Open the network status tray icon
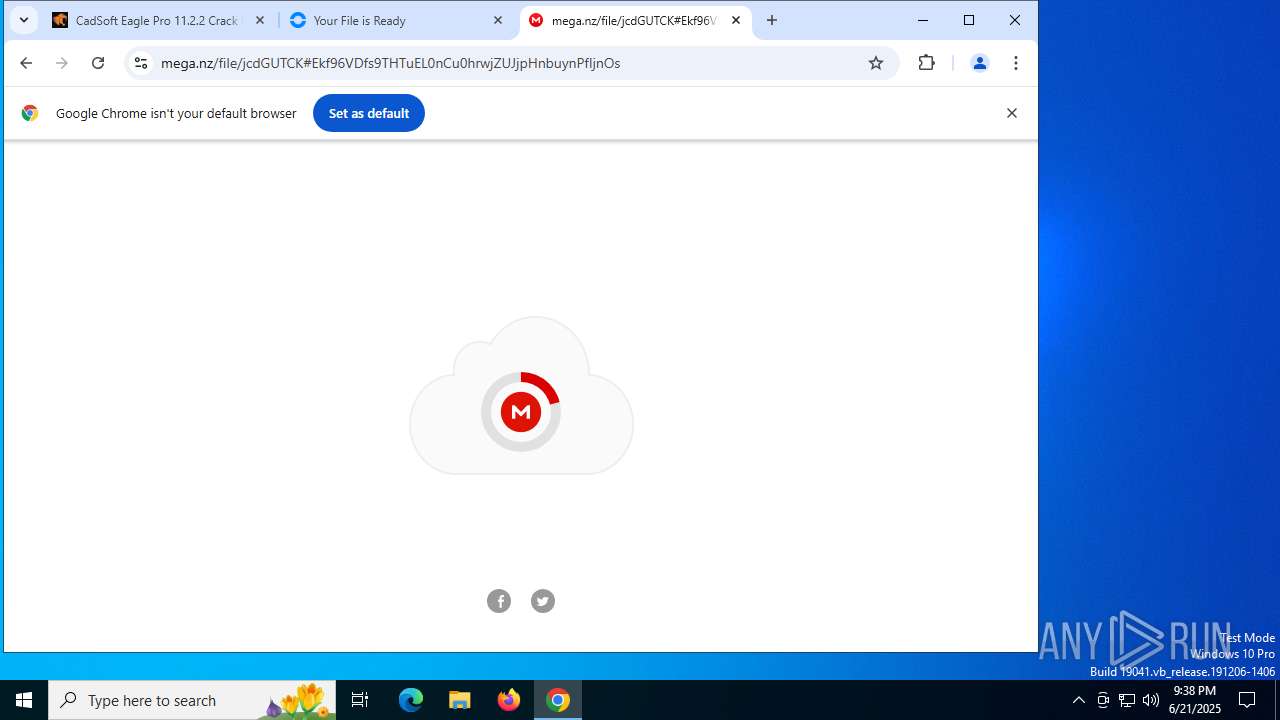 click(x=1127, y=700)
